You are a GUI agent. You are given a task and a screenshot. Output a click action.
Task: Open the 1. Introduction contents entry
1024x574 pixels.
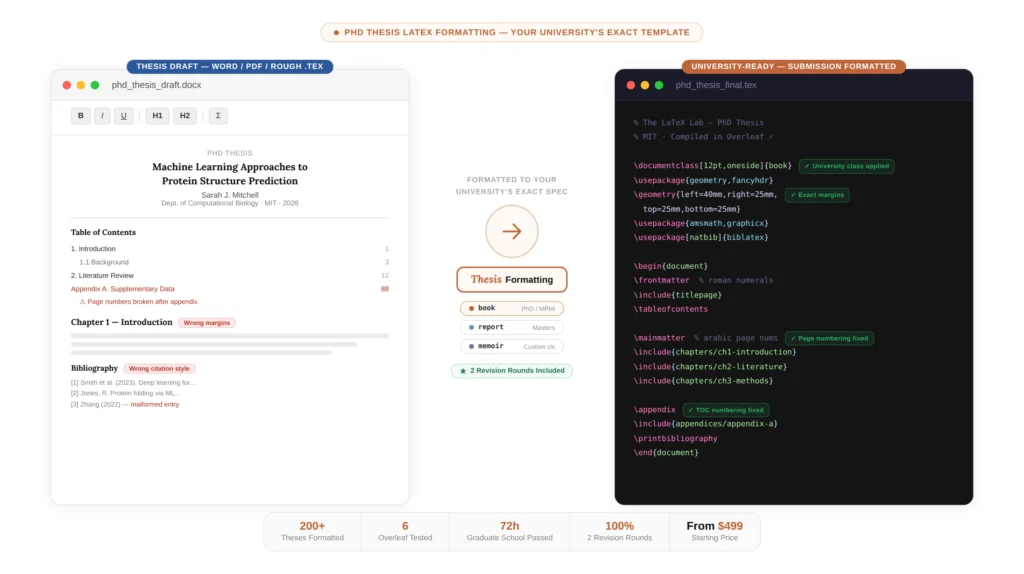pos(230,249)
